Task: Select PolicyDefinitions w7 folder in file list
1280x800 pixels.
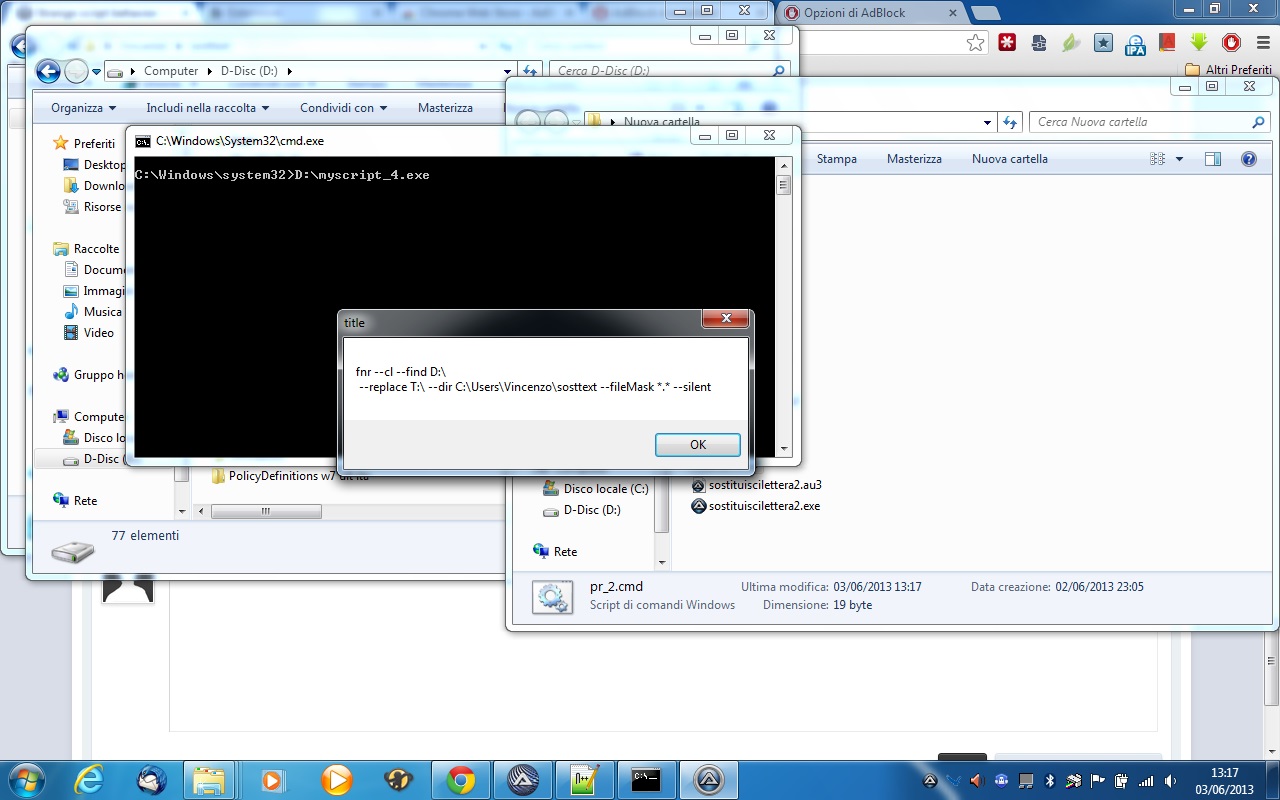Action: point(290,476)
